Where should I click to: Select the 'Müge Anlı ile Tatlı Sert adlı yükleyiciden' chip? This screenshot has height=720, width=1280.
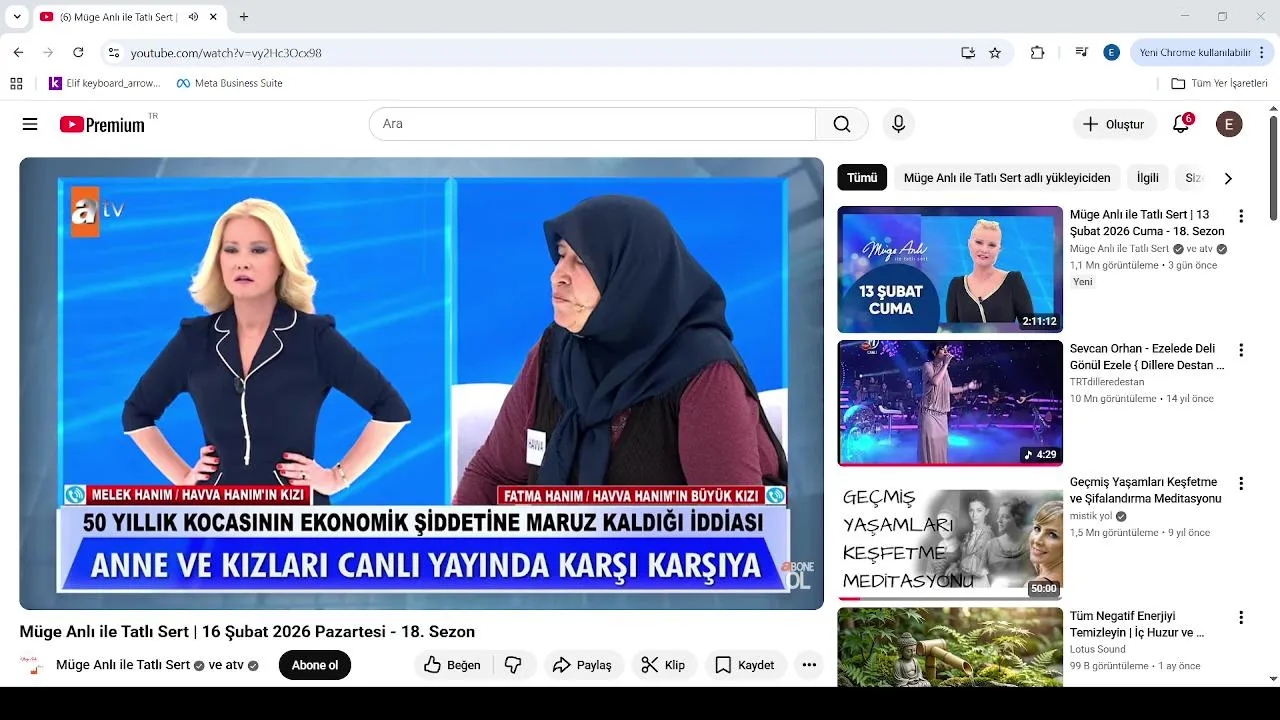point(1007,178)
